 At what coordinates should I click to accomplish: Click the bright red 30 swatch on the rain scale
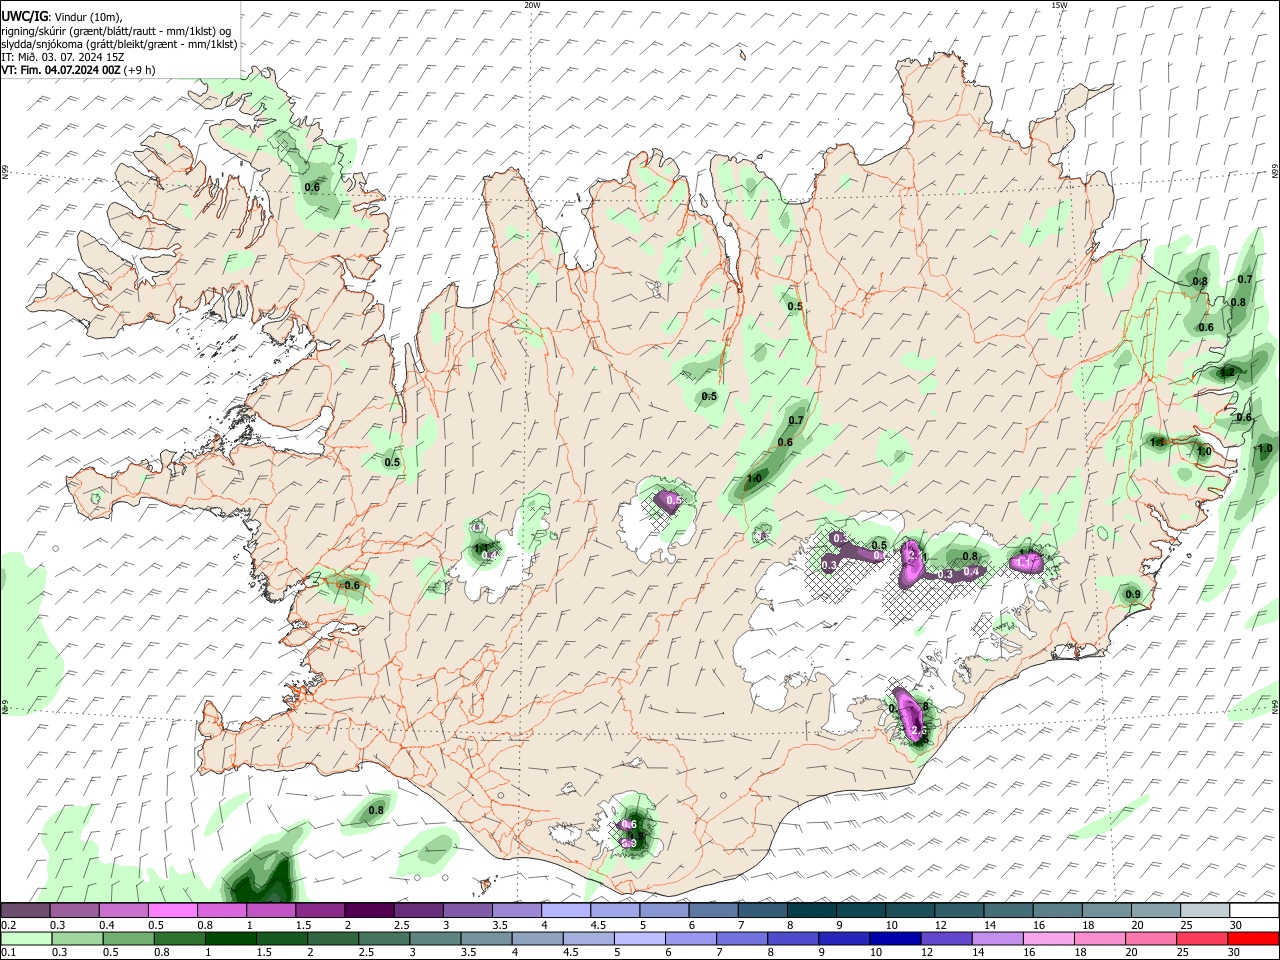[1255, 938]
